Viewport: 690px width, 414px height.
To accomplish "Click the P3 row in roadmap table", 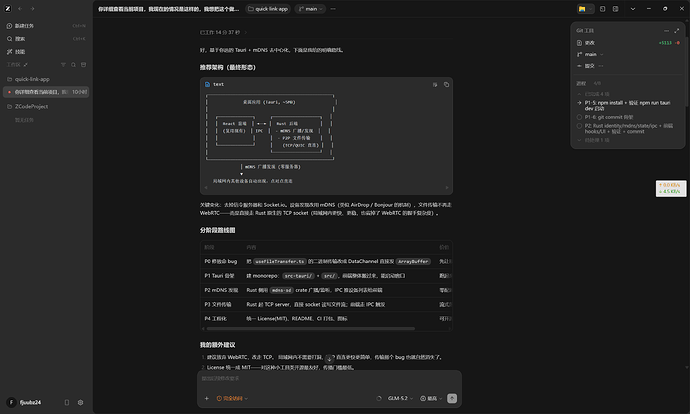I will click(x=327, y=304).
